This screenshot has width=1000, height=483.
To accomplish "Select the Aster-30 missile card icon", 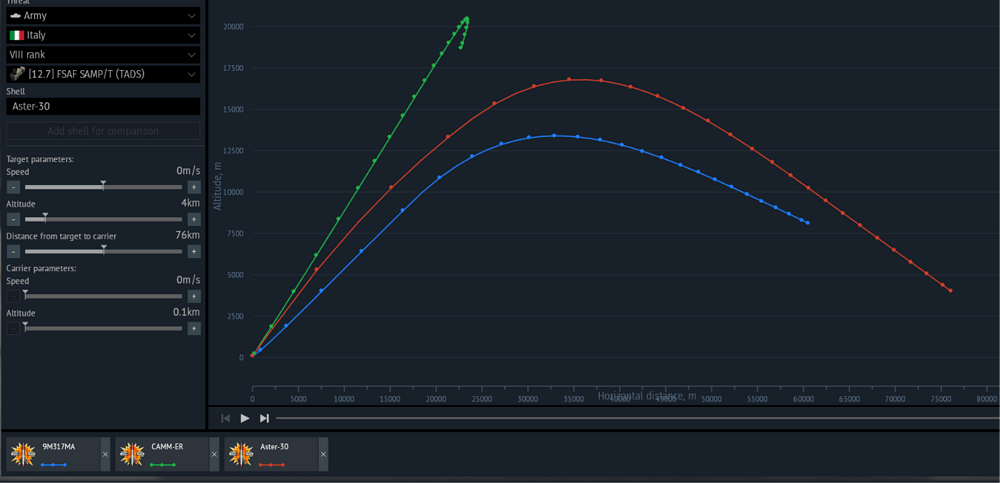I will [x=241, y=454].
